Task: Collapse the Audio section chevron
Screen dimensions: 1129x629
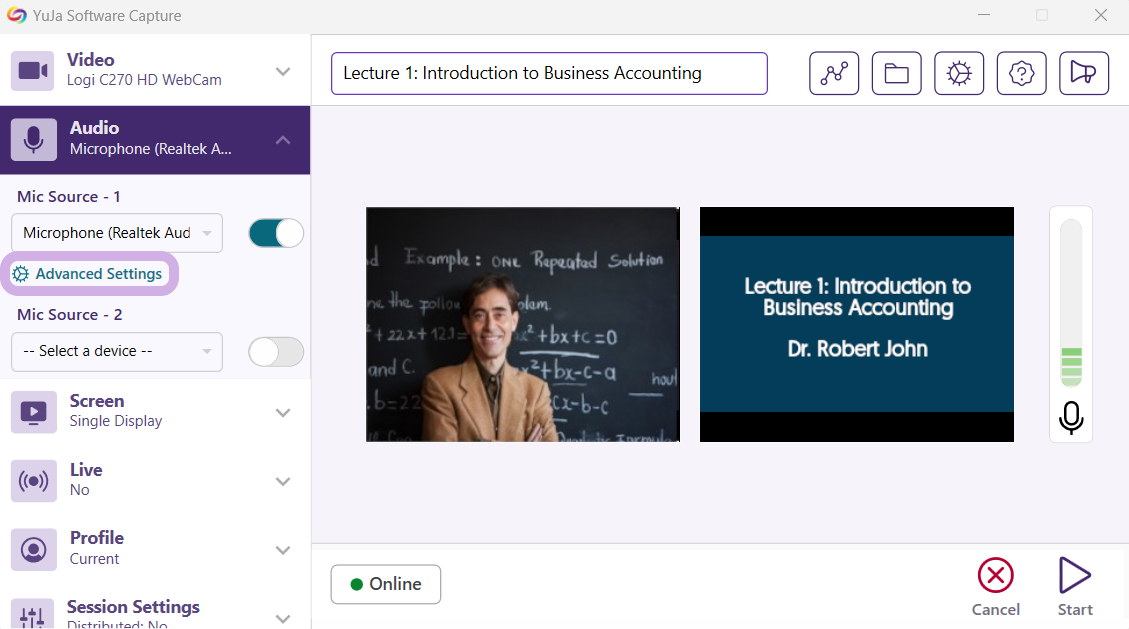Action: (x=283, y=140)
